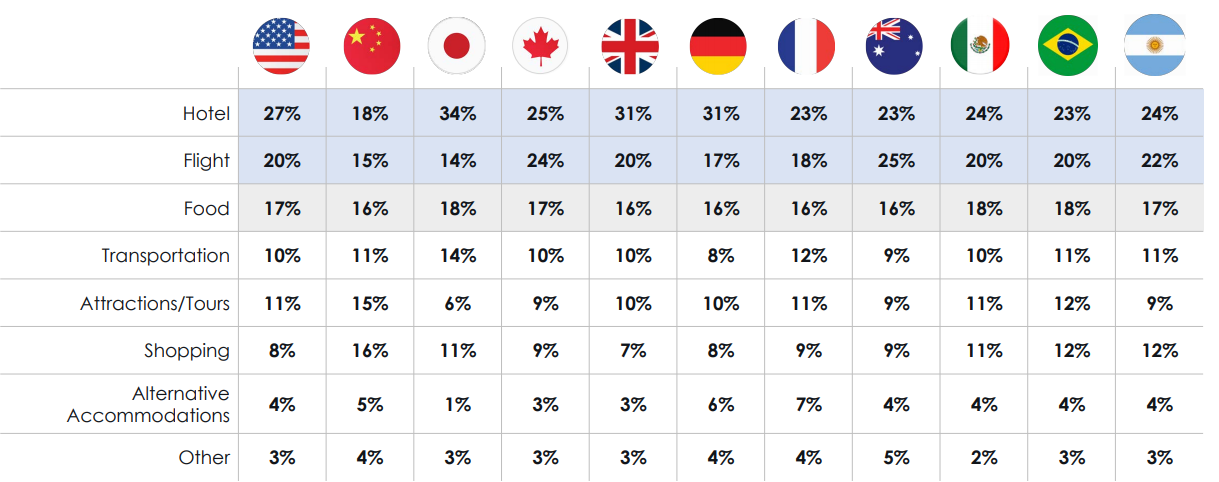
Task: Click the Argentina flag icon
Action: 1156,46
